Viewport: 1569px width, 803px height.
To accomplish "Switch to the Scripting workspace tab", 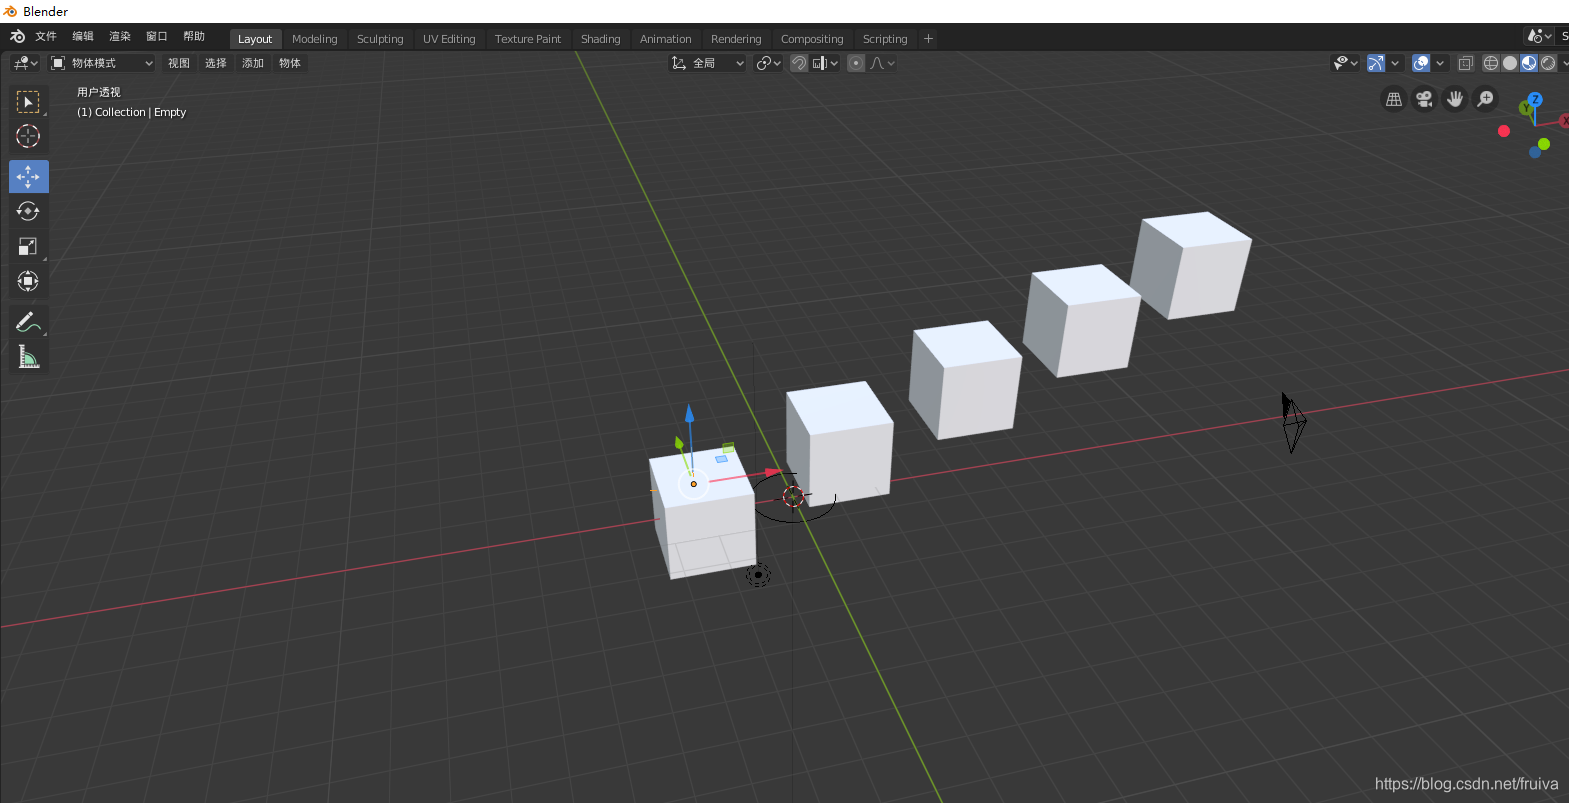I will point(885,39).
